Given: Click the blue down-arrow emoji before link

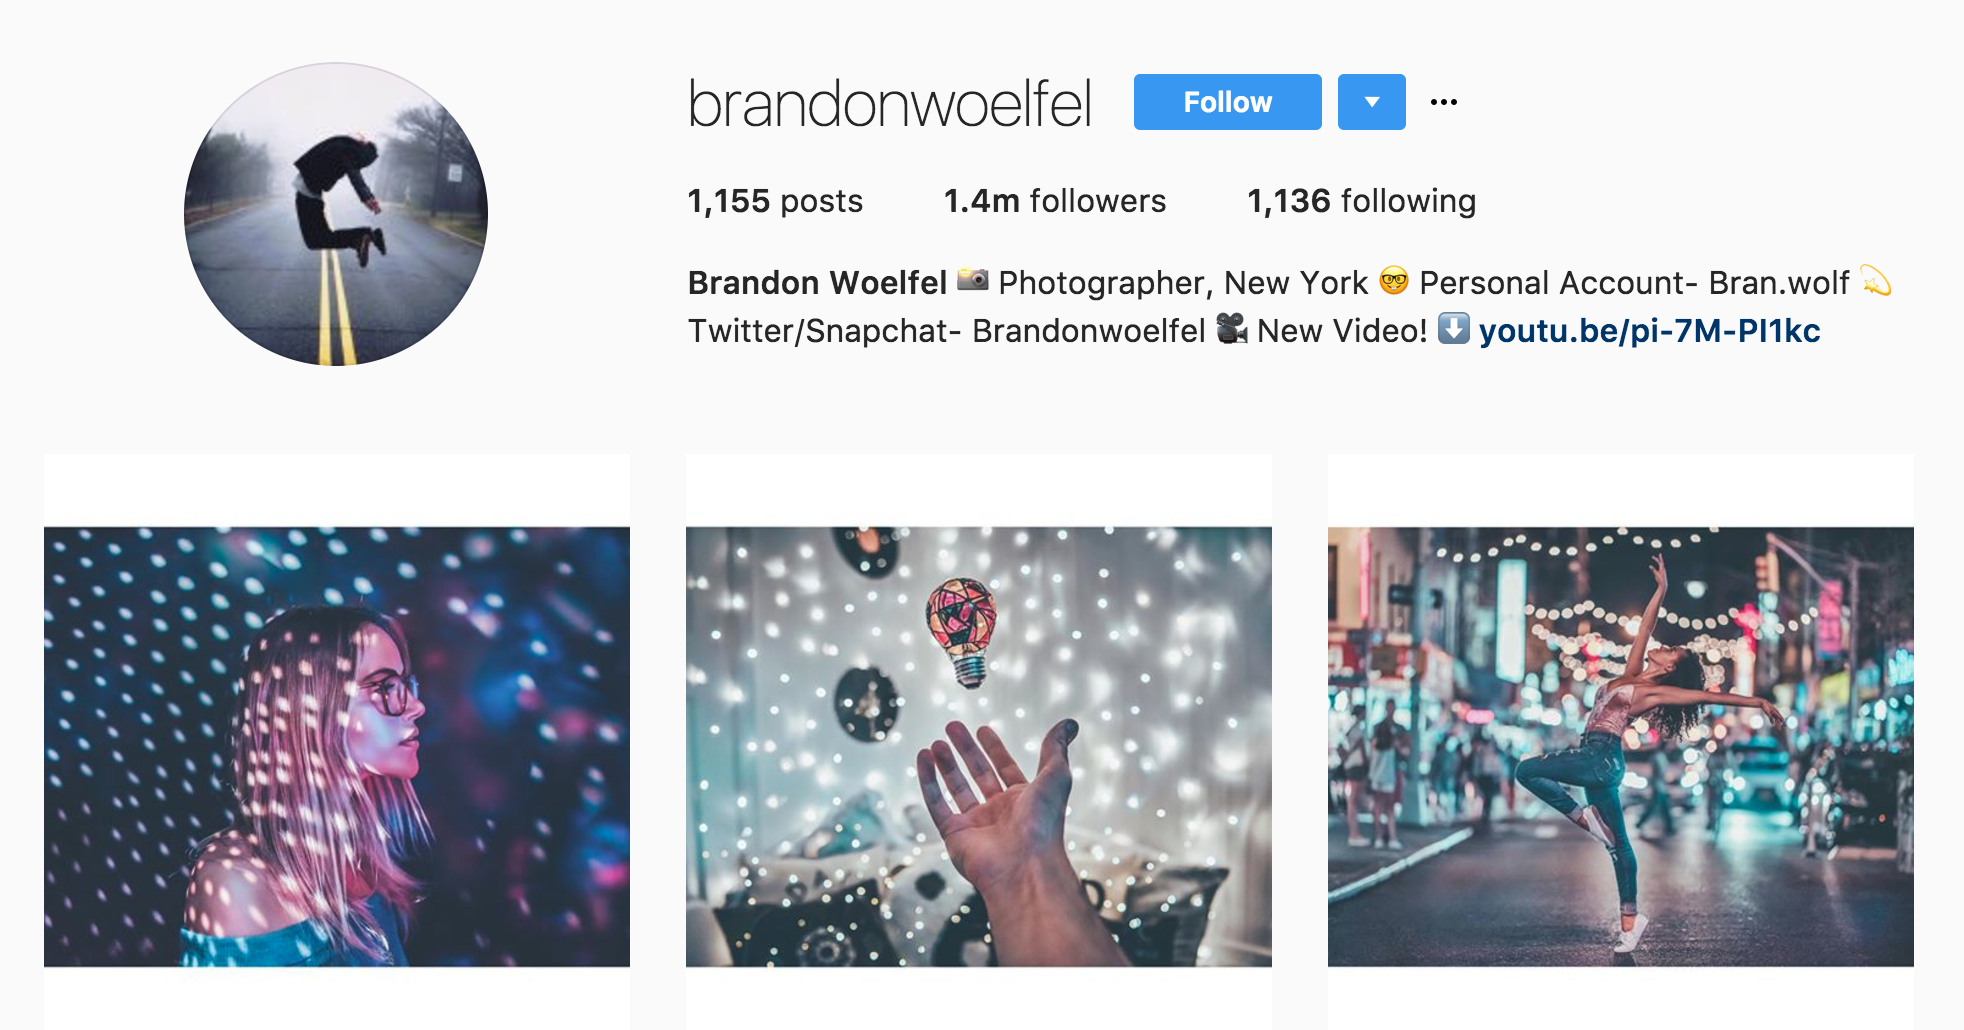Looking at the screenshot, I should coord(1453,328).
